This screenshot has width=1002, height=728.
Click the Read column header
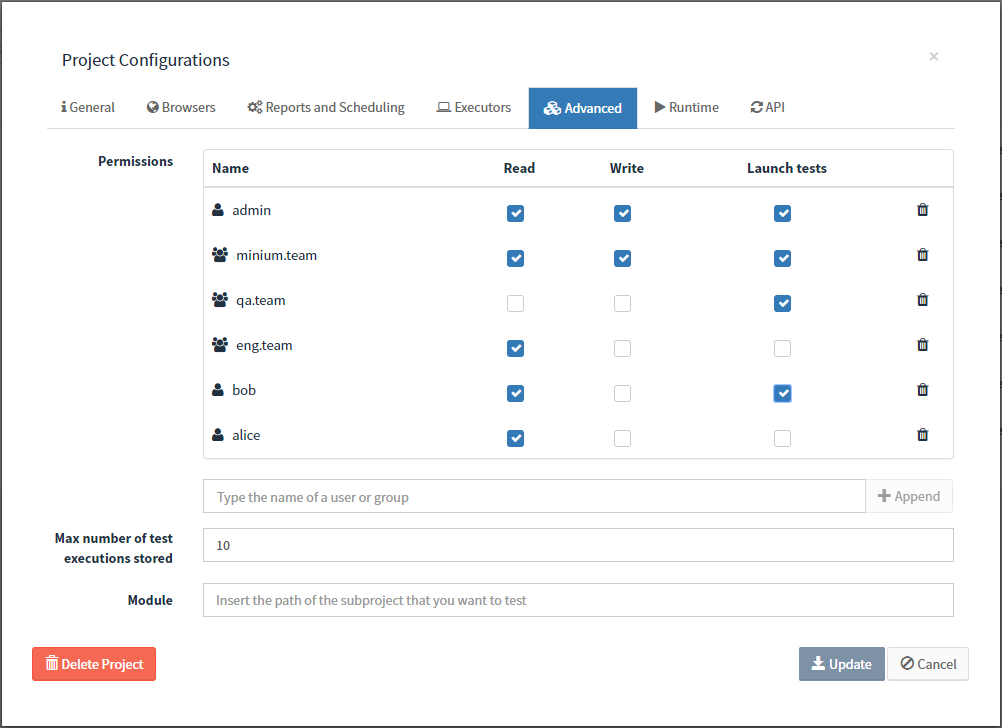519,168
